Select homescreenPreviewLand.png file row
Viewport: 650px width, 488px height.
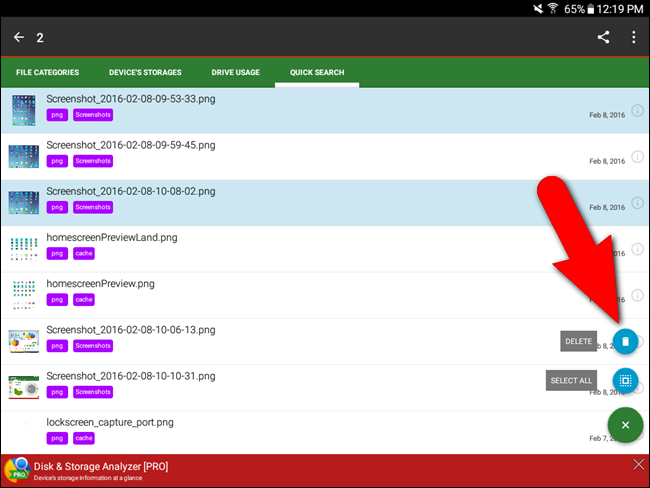[250, 248]
